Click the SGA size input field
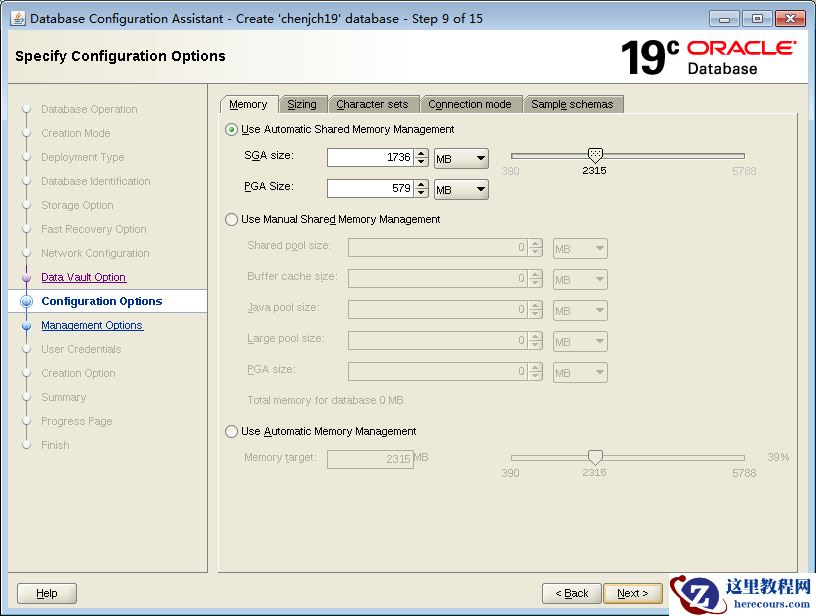This screenshot has width=816, height=616. (370, 158)
